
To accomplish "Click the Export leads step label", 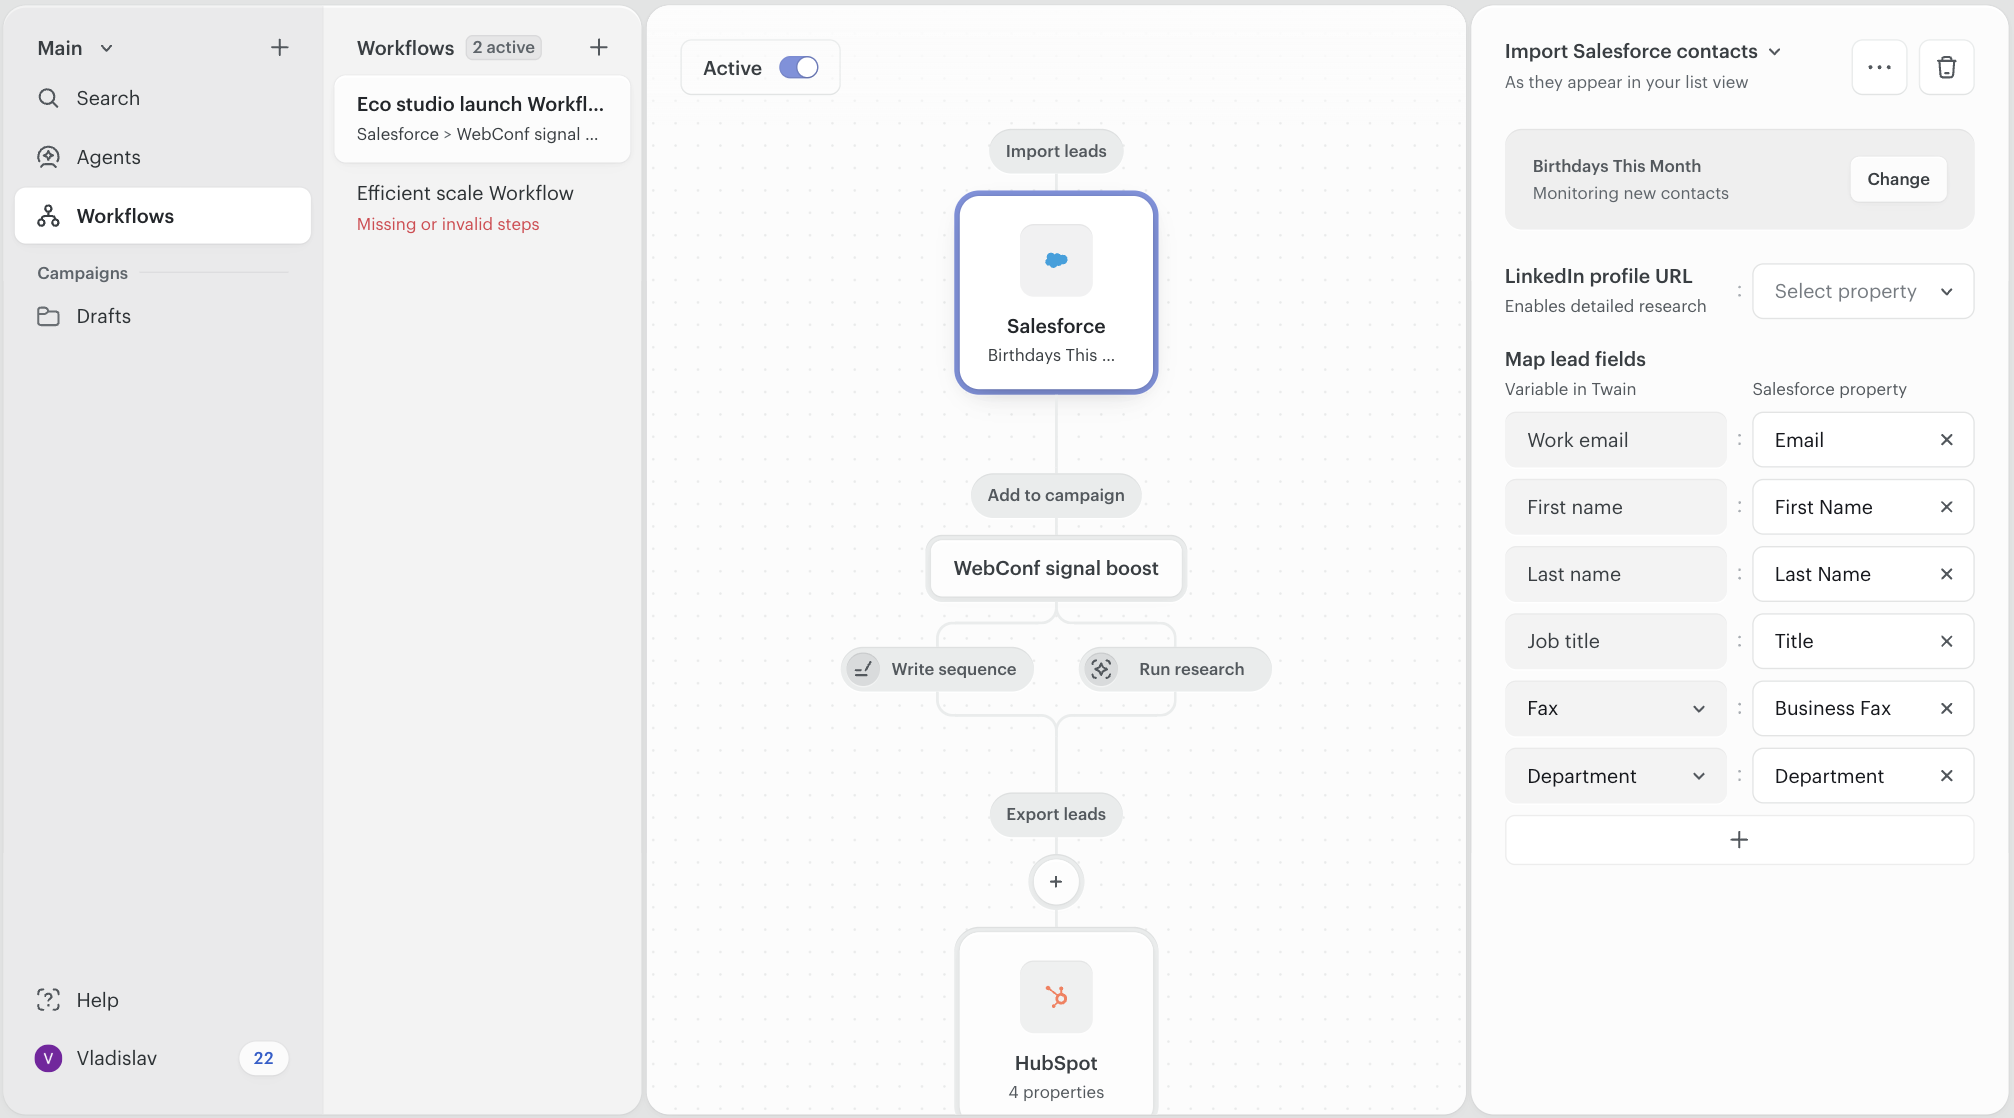I will click(1056, 814).
